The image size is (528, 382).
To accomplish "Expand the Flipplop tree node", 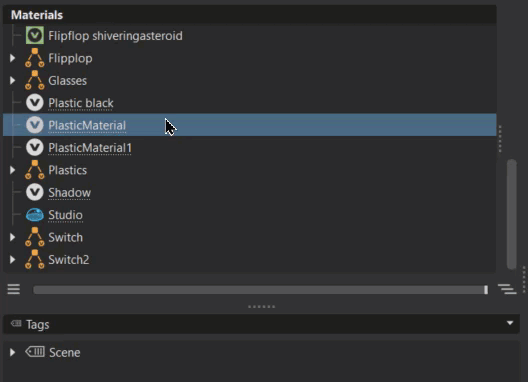I will pos(12,58).
